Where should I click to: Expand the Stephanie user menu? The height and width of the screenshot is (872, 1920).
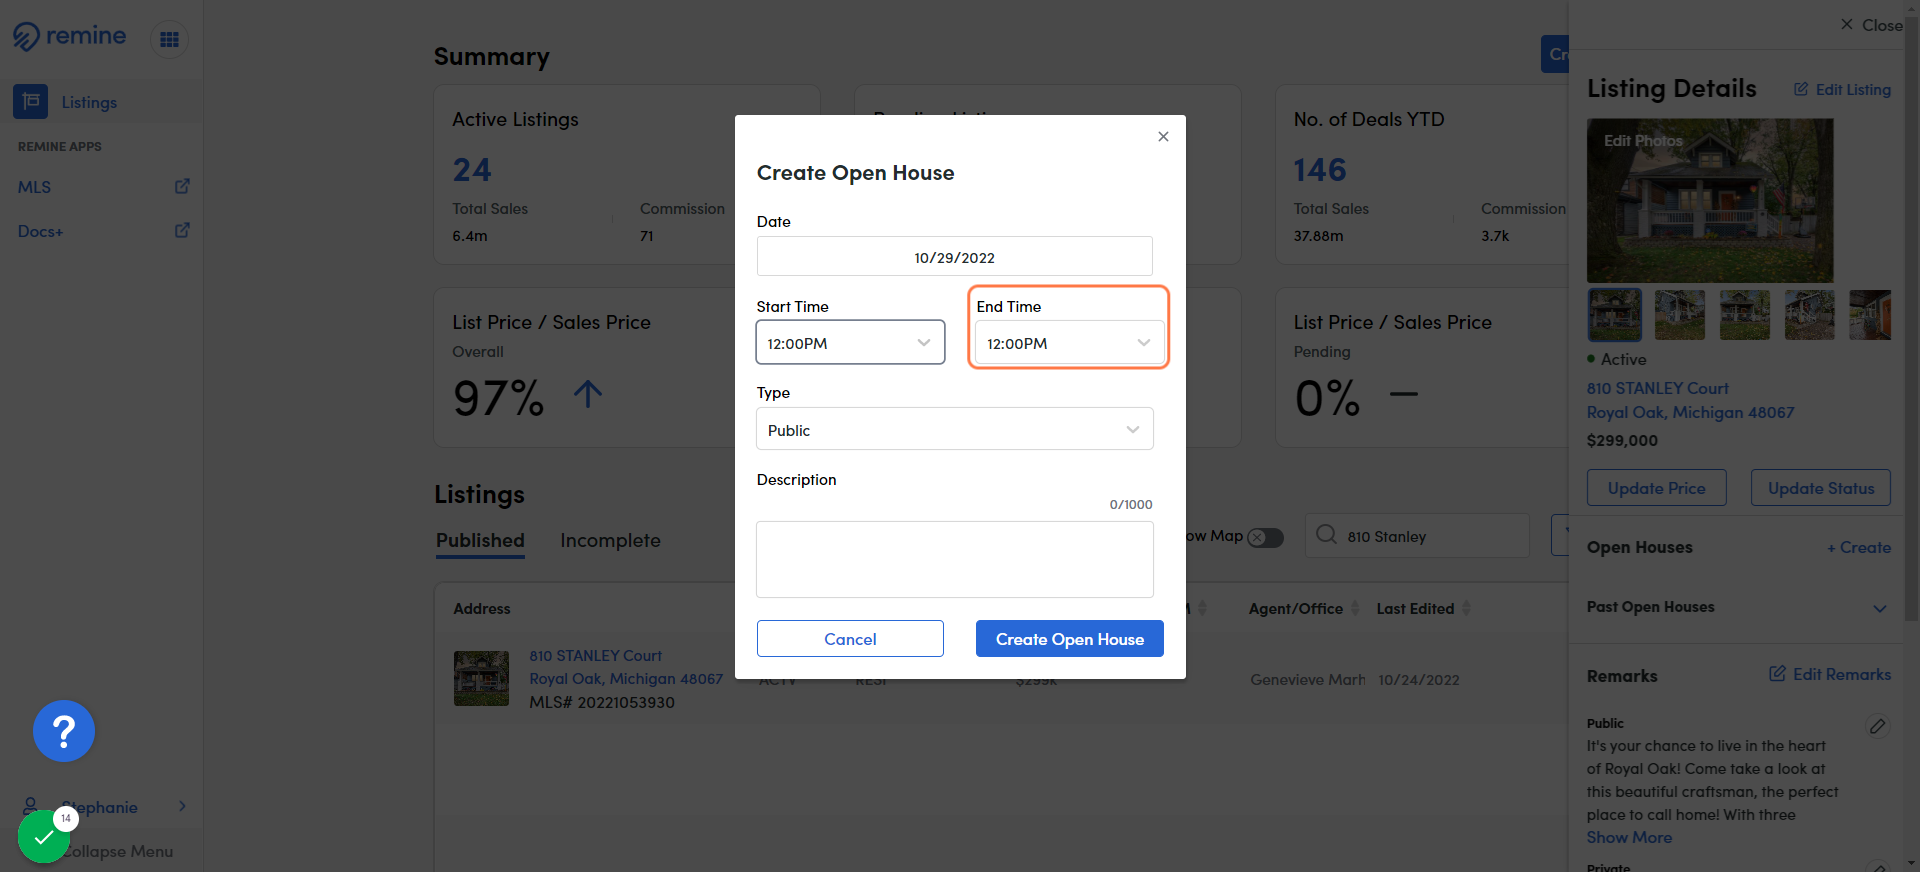182,806
